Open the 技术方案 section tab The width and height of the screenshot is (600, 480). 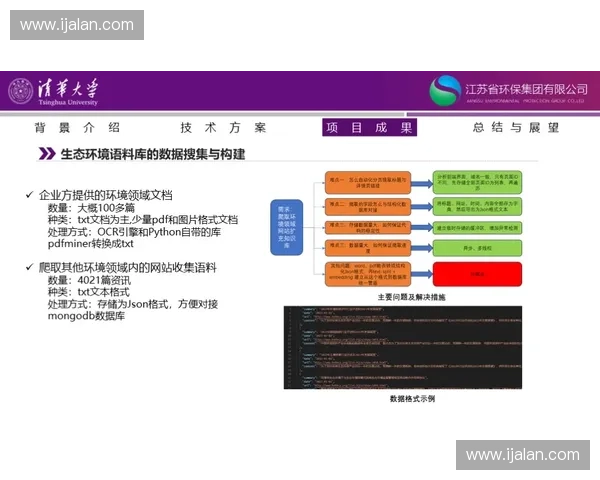pos(223,127)
